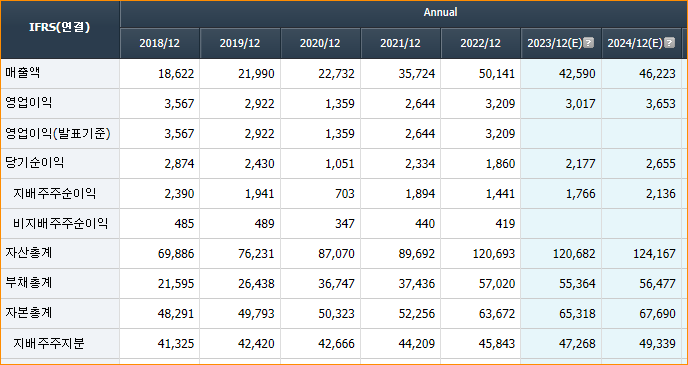Click the 당기순이익 row label
The height and width of the screenshot is (365, 688).
click(x=35, y=163)
